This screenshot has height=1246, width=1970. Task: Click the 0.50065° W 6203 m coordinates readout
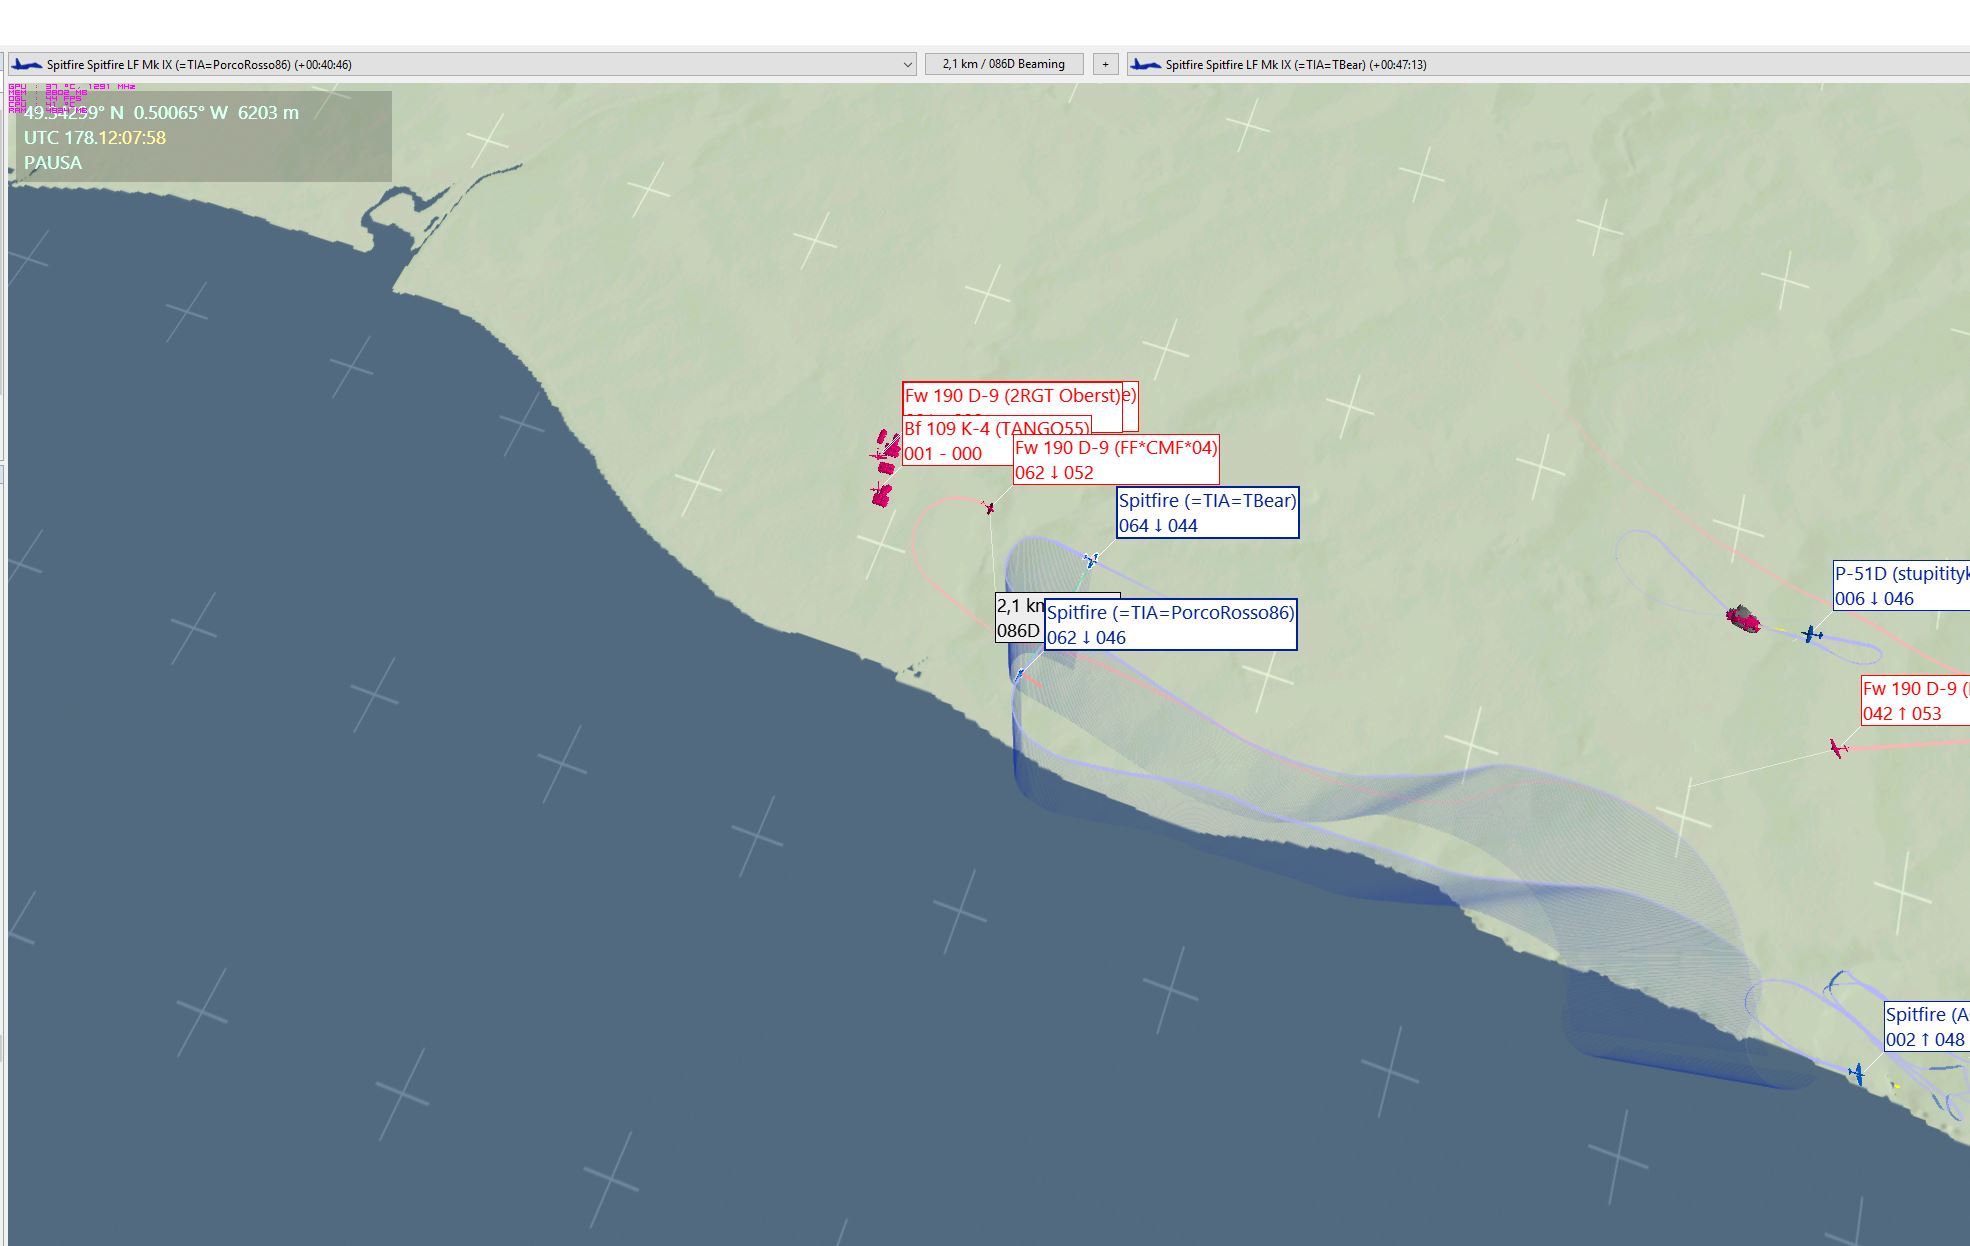[x=216, y=113]
